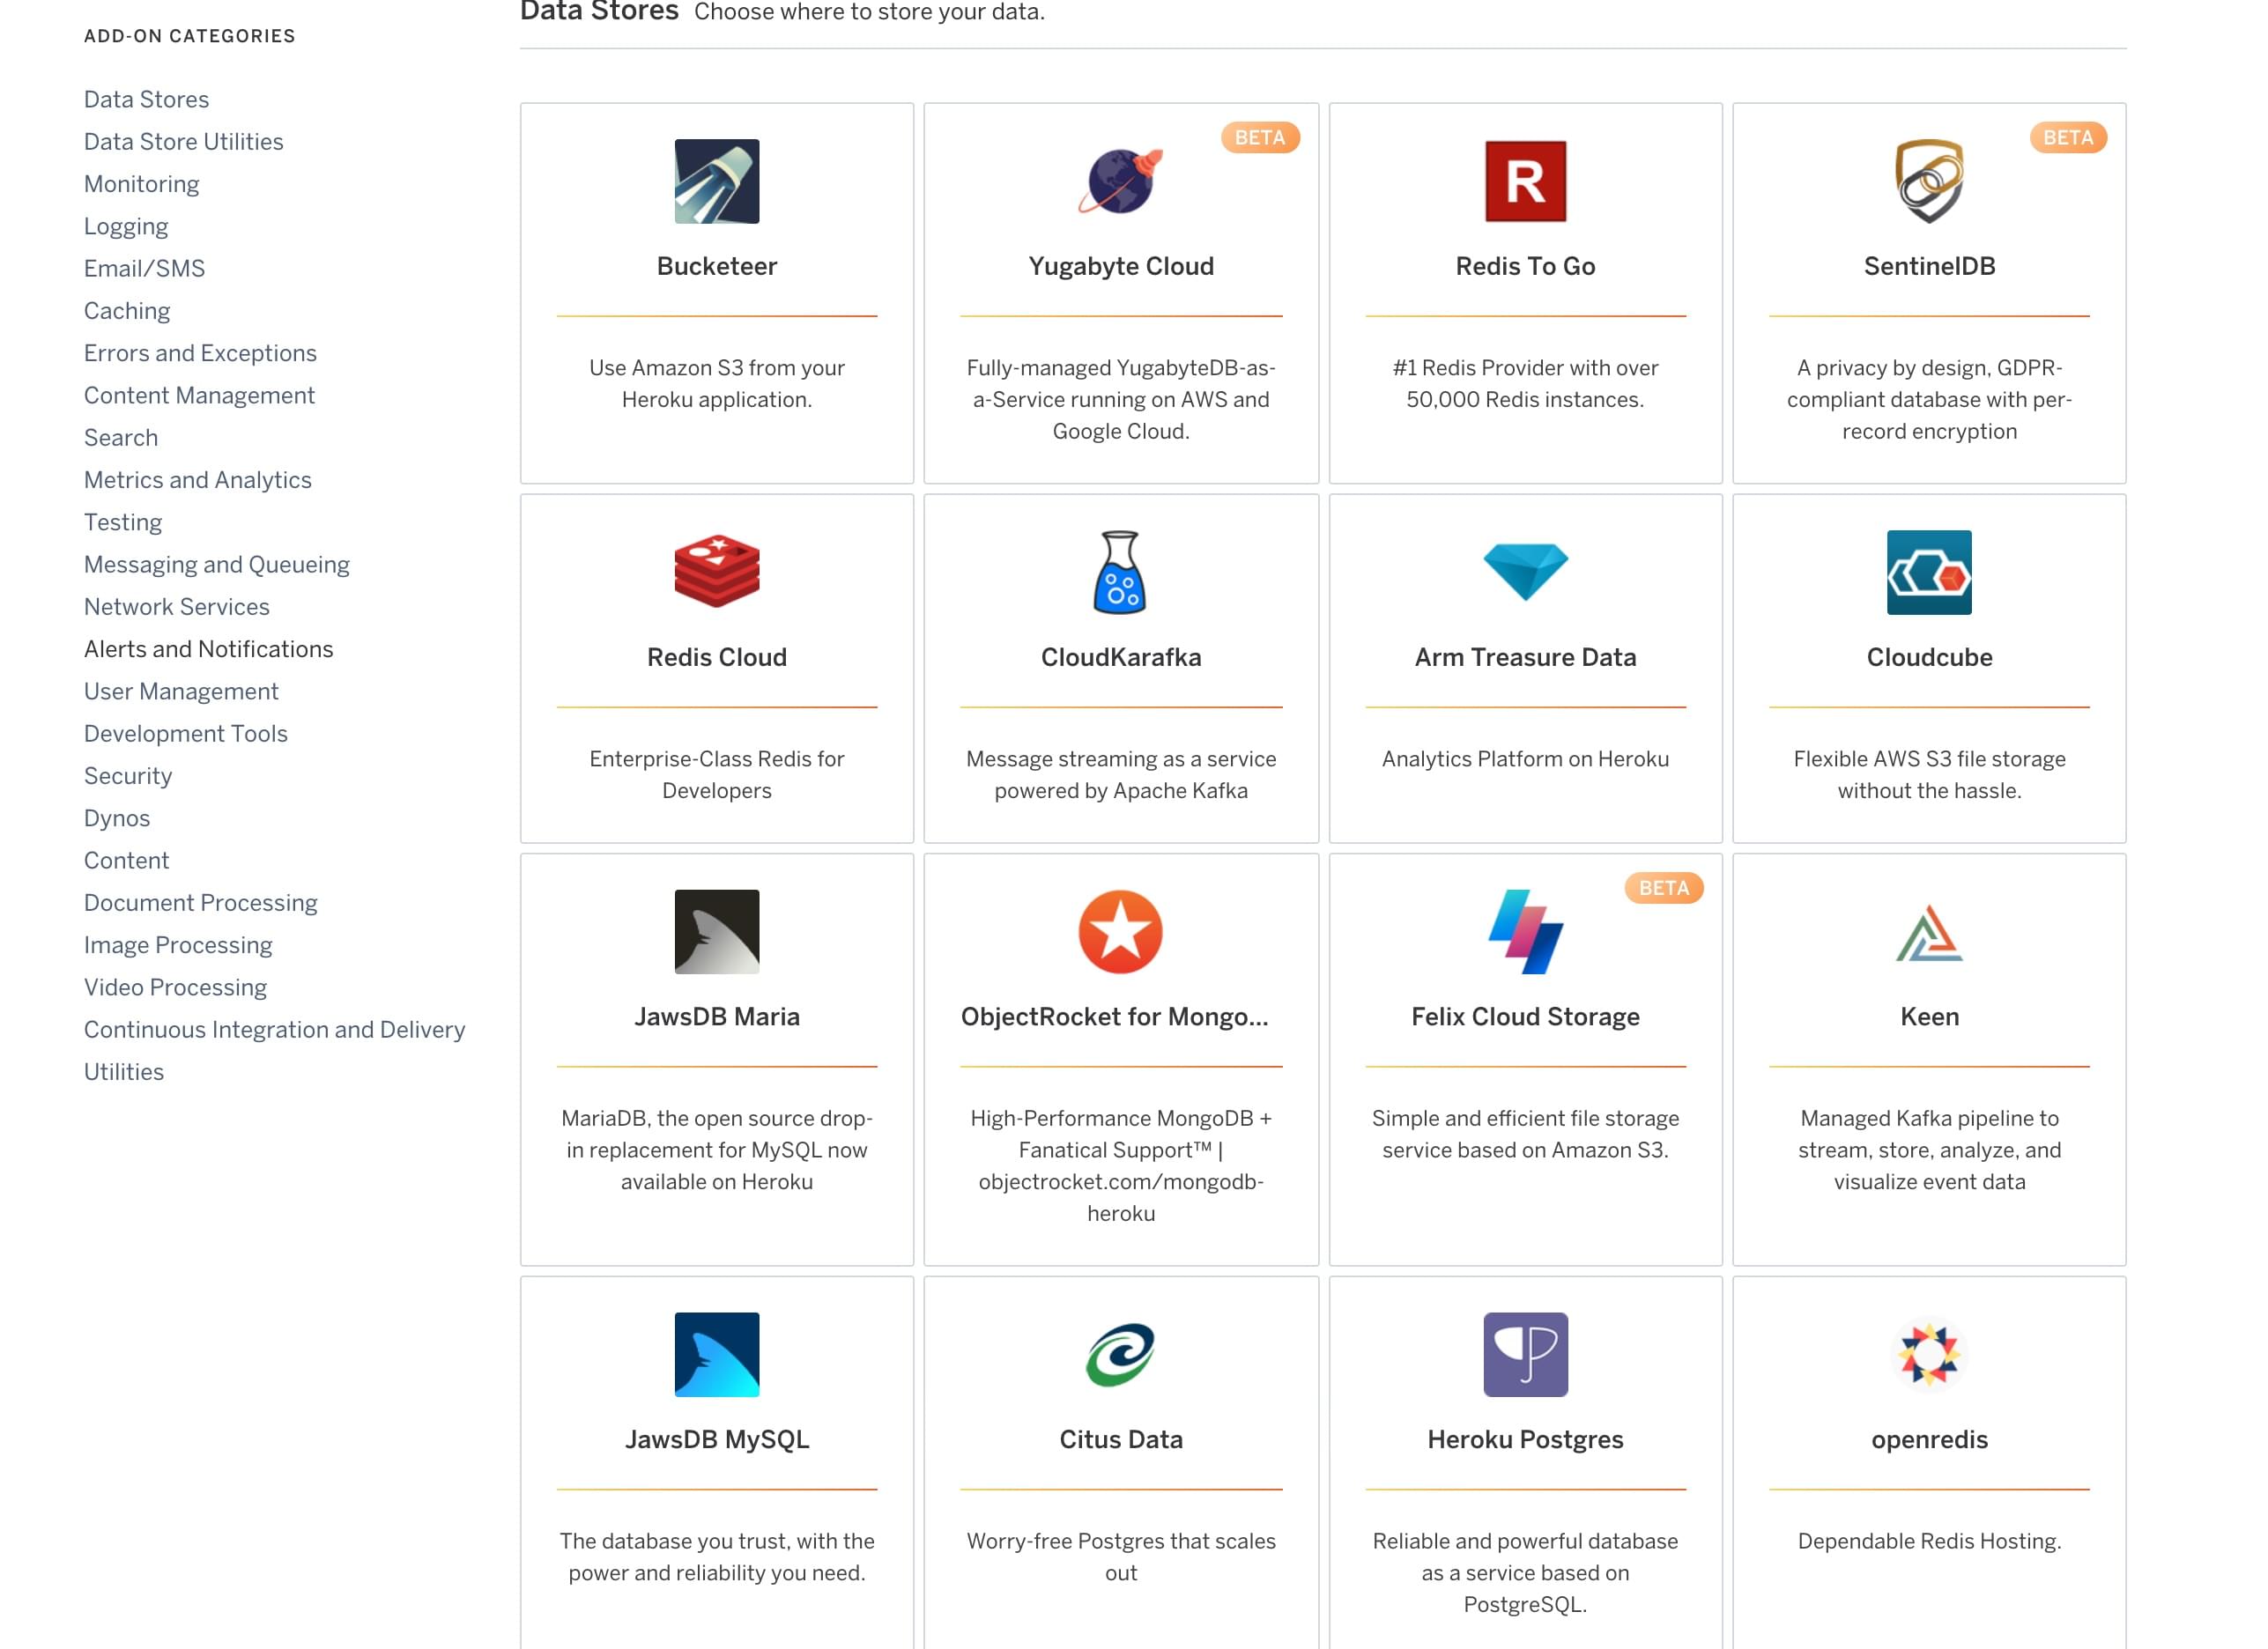
Task: Click the Arm Treasure Data gem icon
Action: click(x=1525, y=570)
